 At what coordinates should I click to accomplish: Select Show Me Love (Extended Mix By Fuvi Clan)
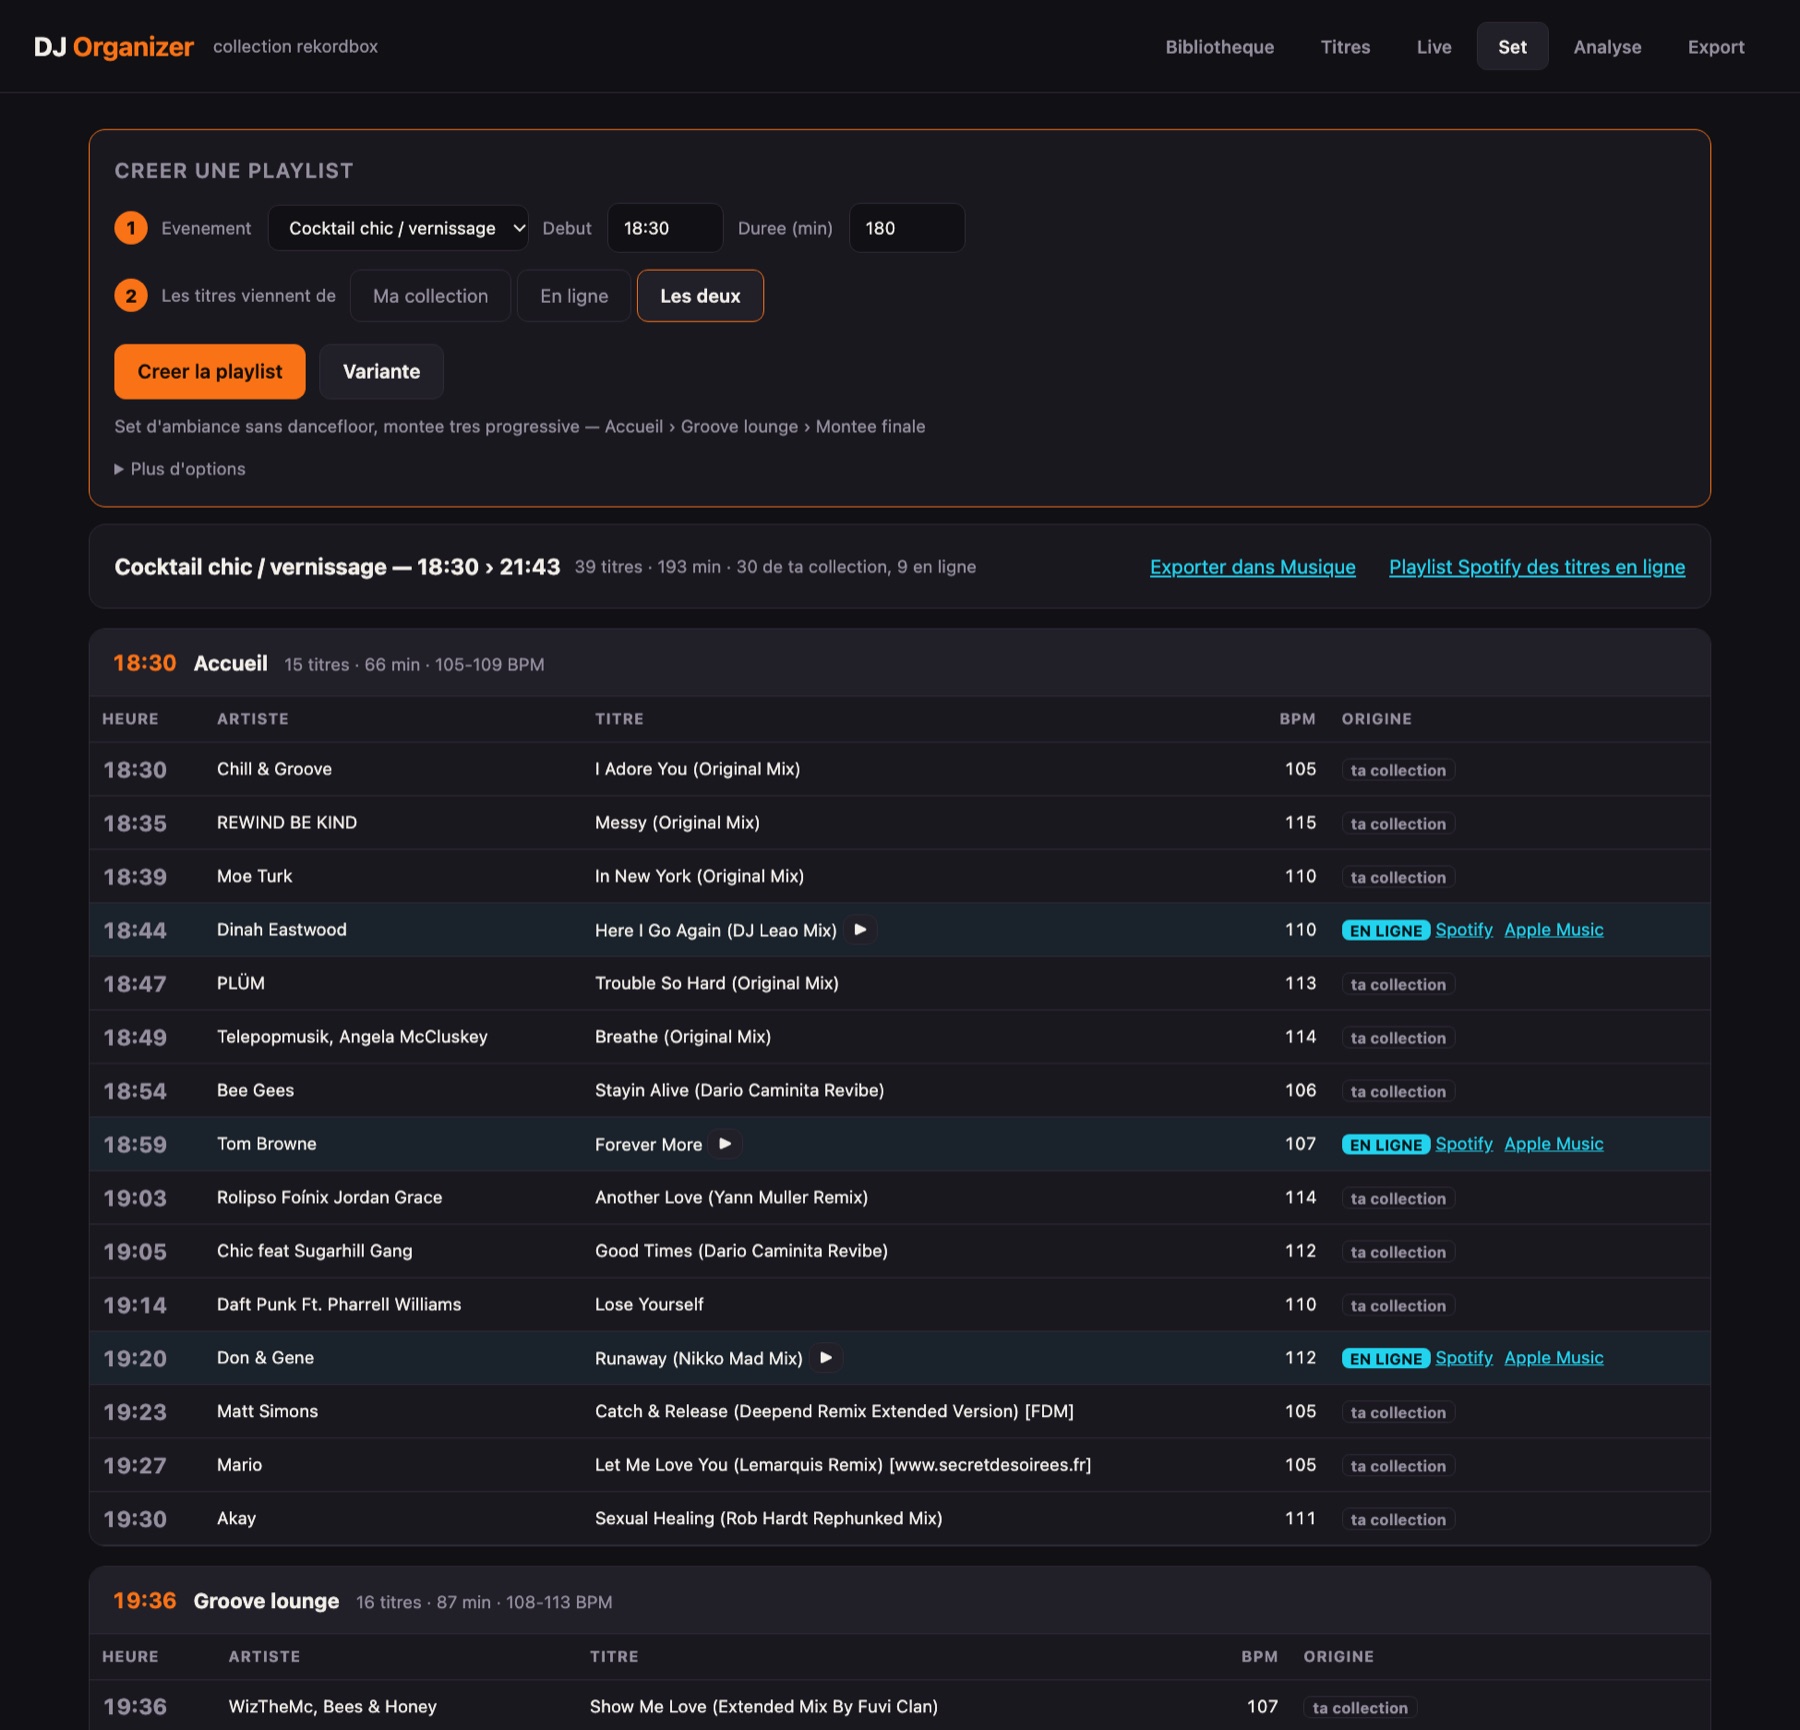(x=764, y=1707)
